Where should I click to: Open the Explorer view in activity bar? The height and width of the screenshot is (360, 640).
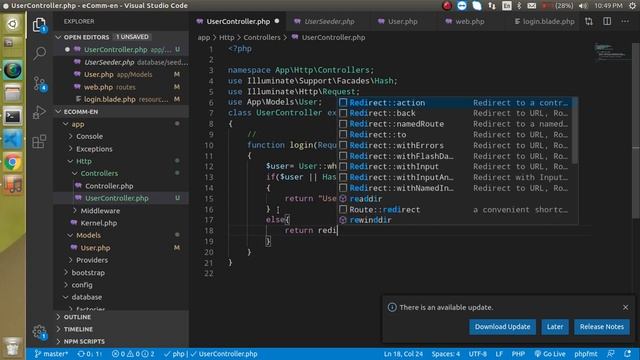(x=39, y=25)
